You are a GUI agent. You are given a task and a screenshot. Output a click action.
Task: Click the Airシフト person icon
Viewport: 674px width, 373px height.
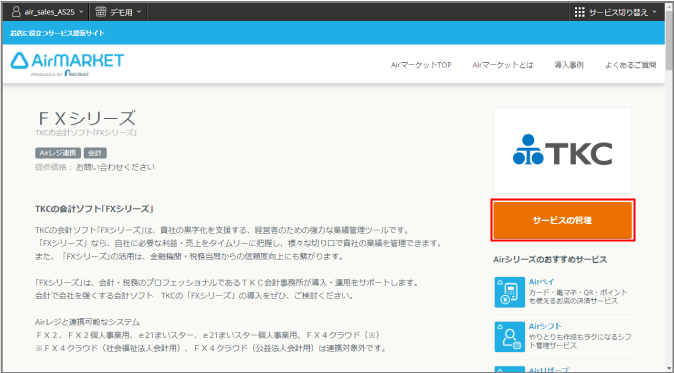click(509, 336)
